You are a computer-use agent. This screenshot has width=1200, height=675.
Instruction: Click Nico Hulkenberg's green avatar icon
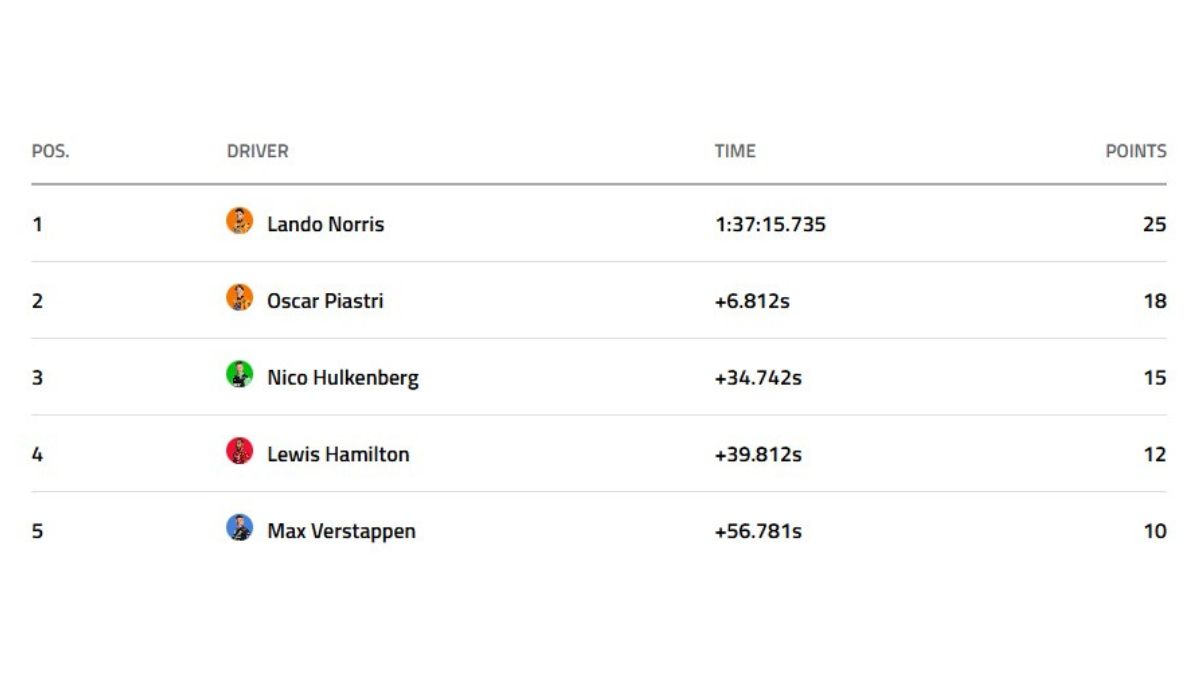(x=239, y=375)
